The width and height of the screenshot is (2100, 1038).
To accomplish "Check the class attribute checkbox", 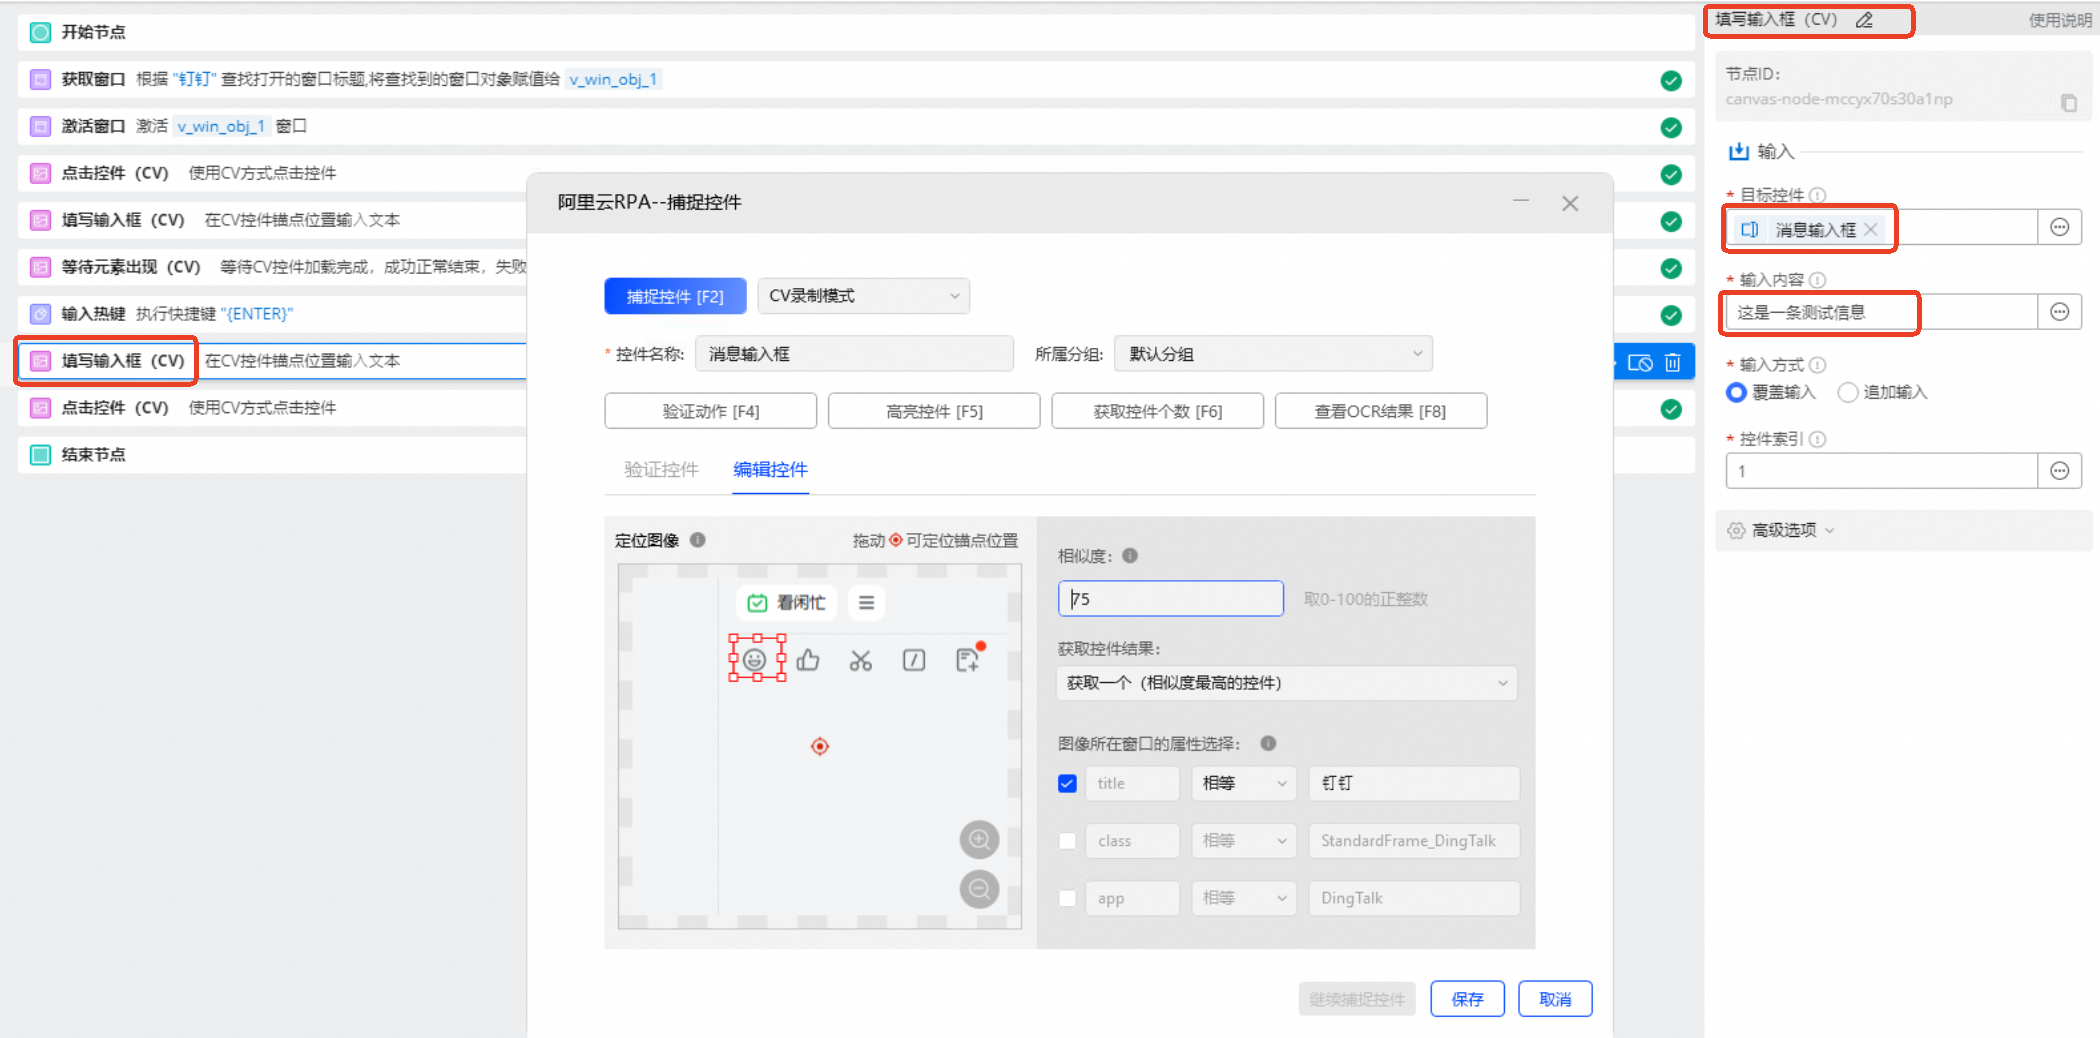I will (x=1067, y=841).
